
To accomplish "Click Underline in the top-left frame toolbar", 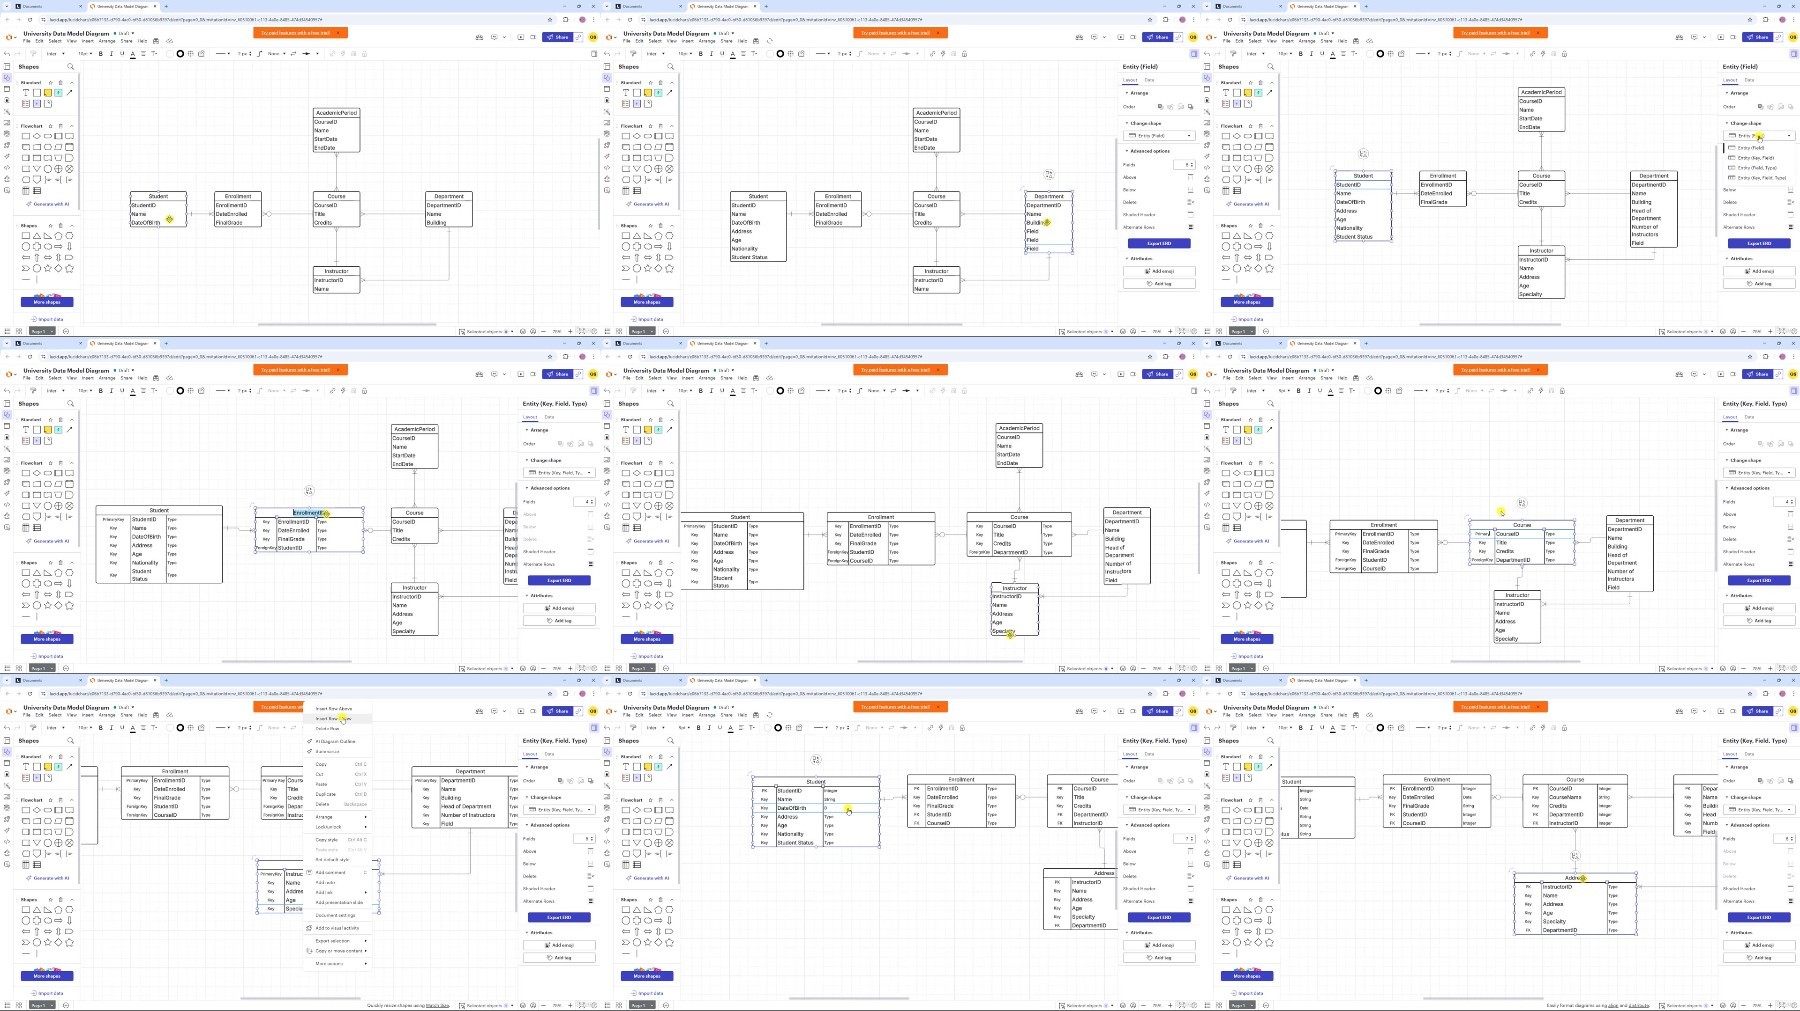I will (x=122, y=54).
